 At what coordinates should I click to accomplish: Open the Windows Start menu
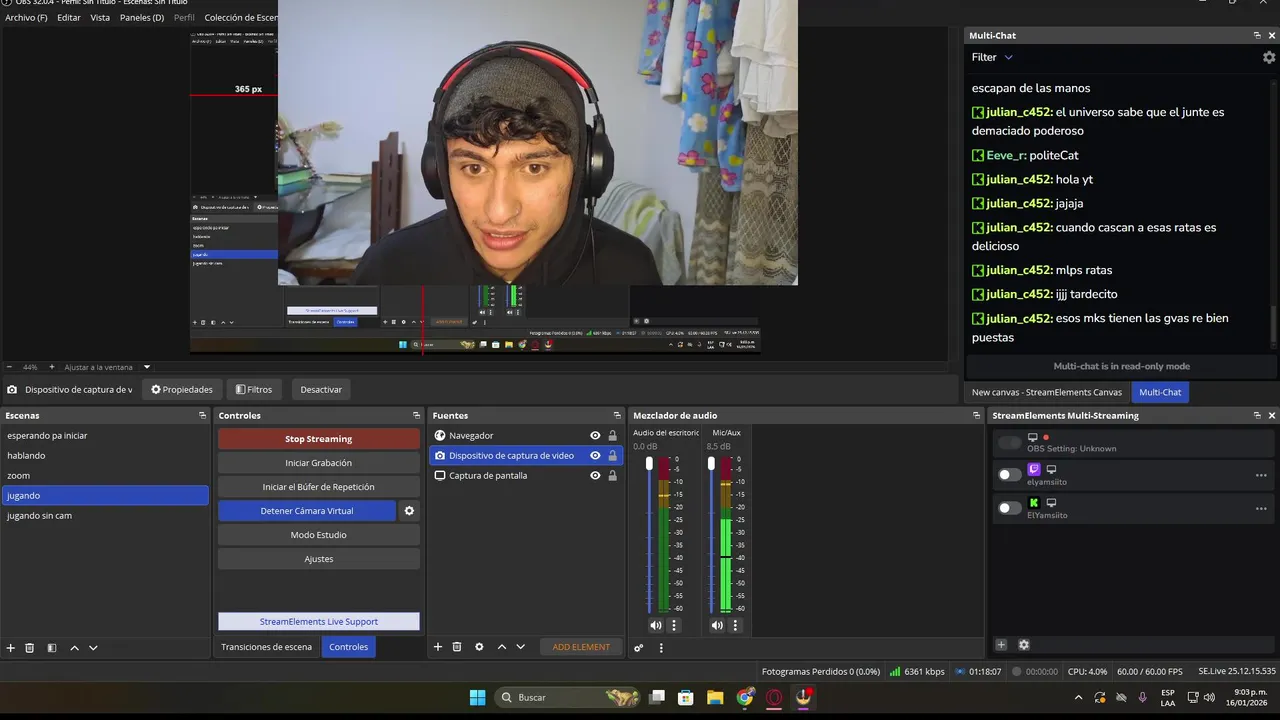point(477,697)
